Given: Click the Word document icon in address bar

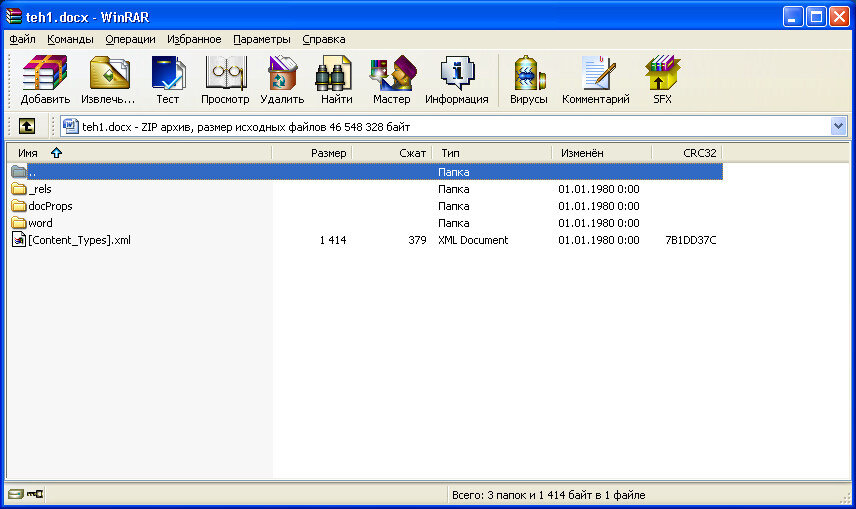Looking at the screenshot, I should tap(70, 126).
